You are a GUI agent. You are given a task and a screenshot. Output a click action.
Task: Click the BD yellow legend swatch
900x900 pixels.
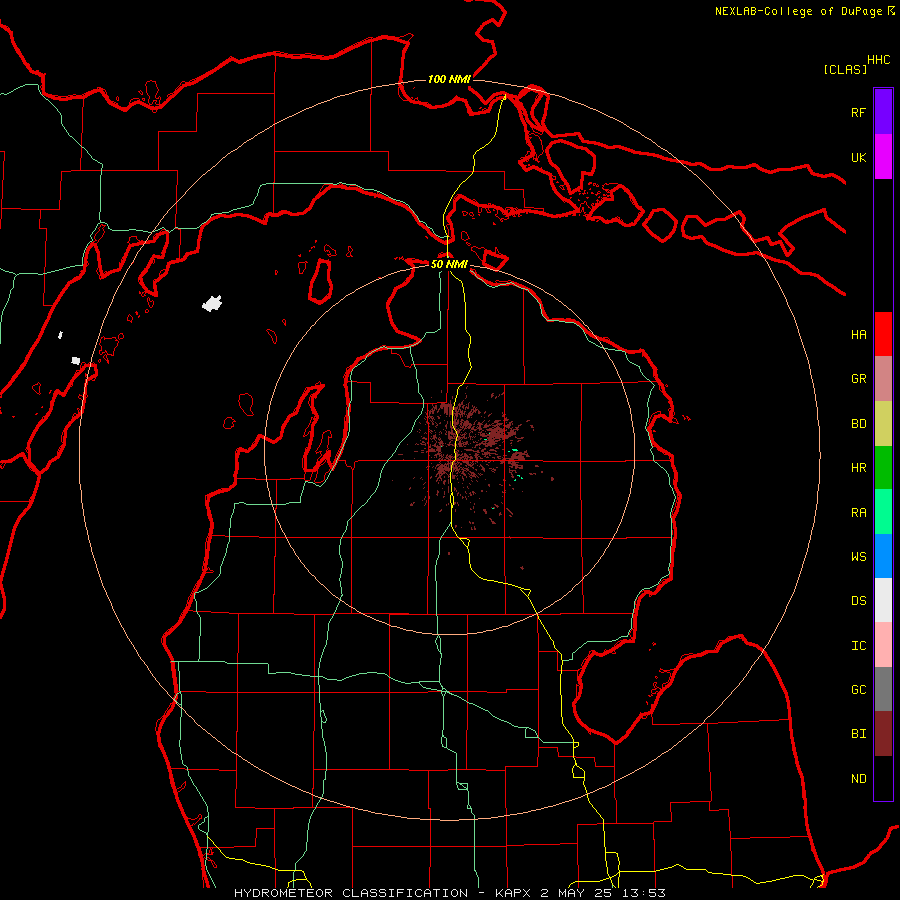pyautogui.click(x=883, y=424)
